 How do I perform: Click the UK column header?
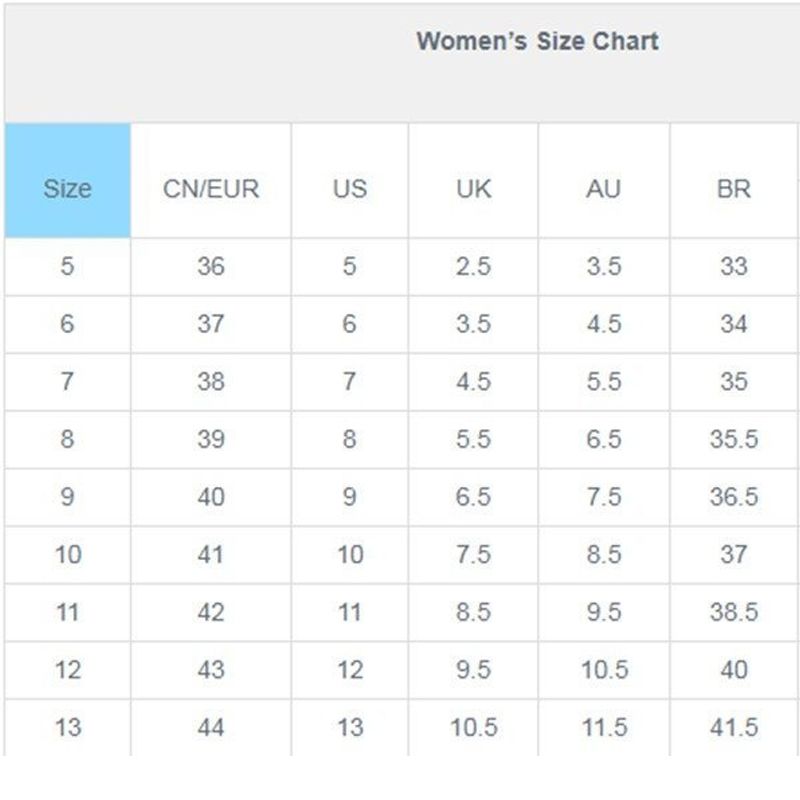(473, 188)
